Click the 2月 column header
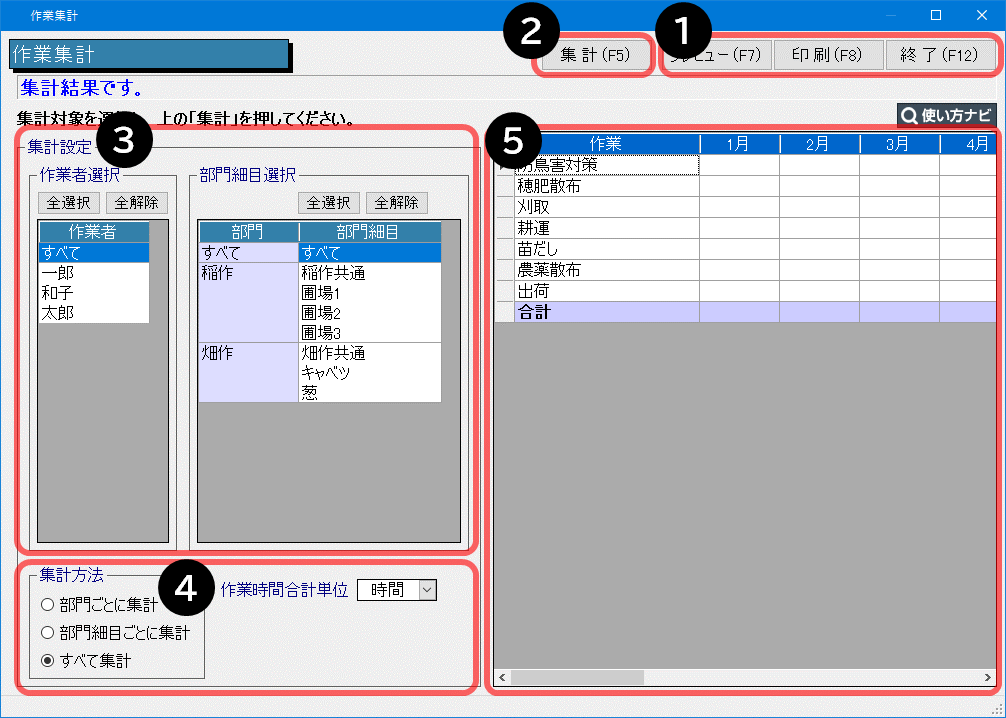The image size is (1006, 718). click(x=819, y=144)
